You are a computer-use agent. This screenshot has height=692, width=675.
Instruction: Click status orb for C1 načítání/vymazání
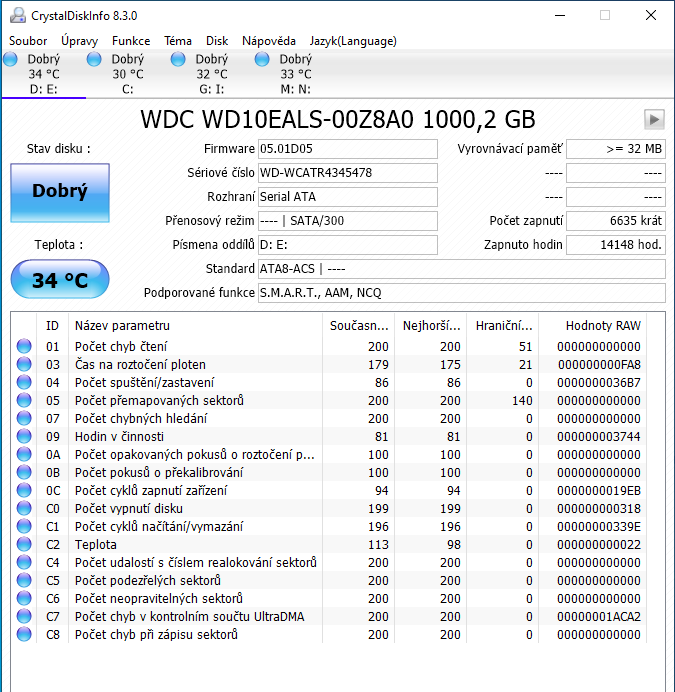(24, 526)
